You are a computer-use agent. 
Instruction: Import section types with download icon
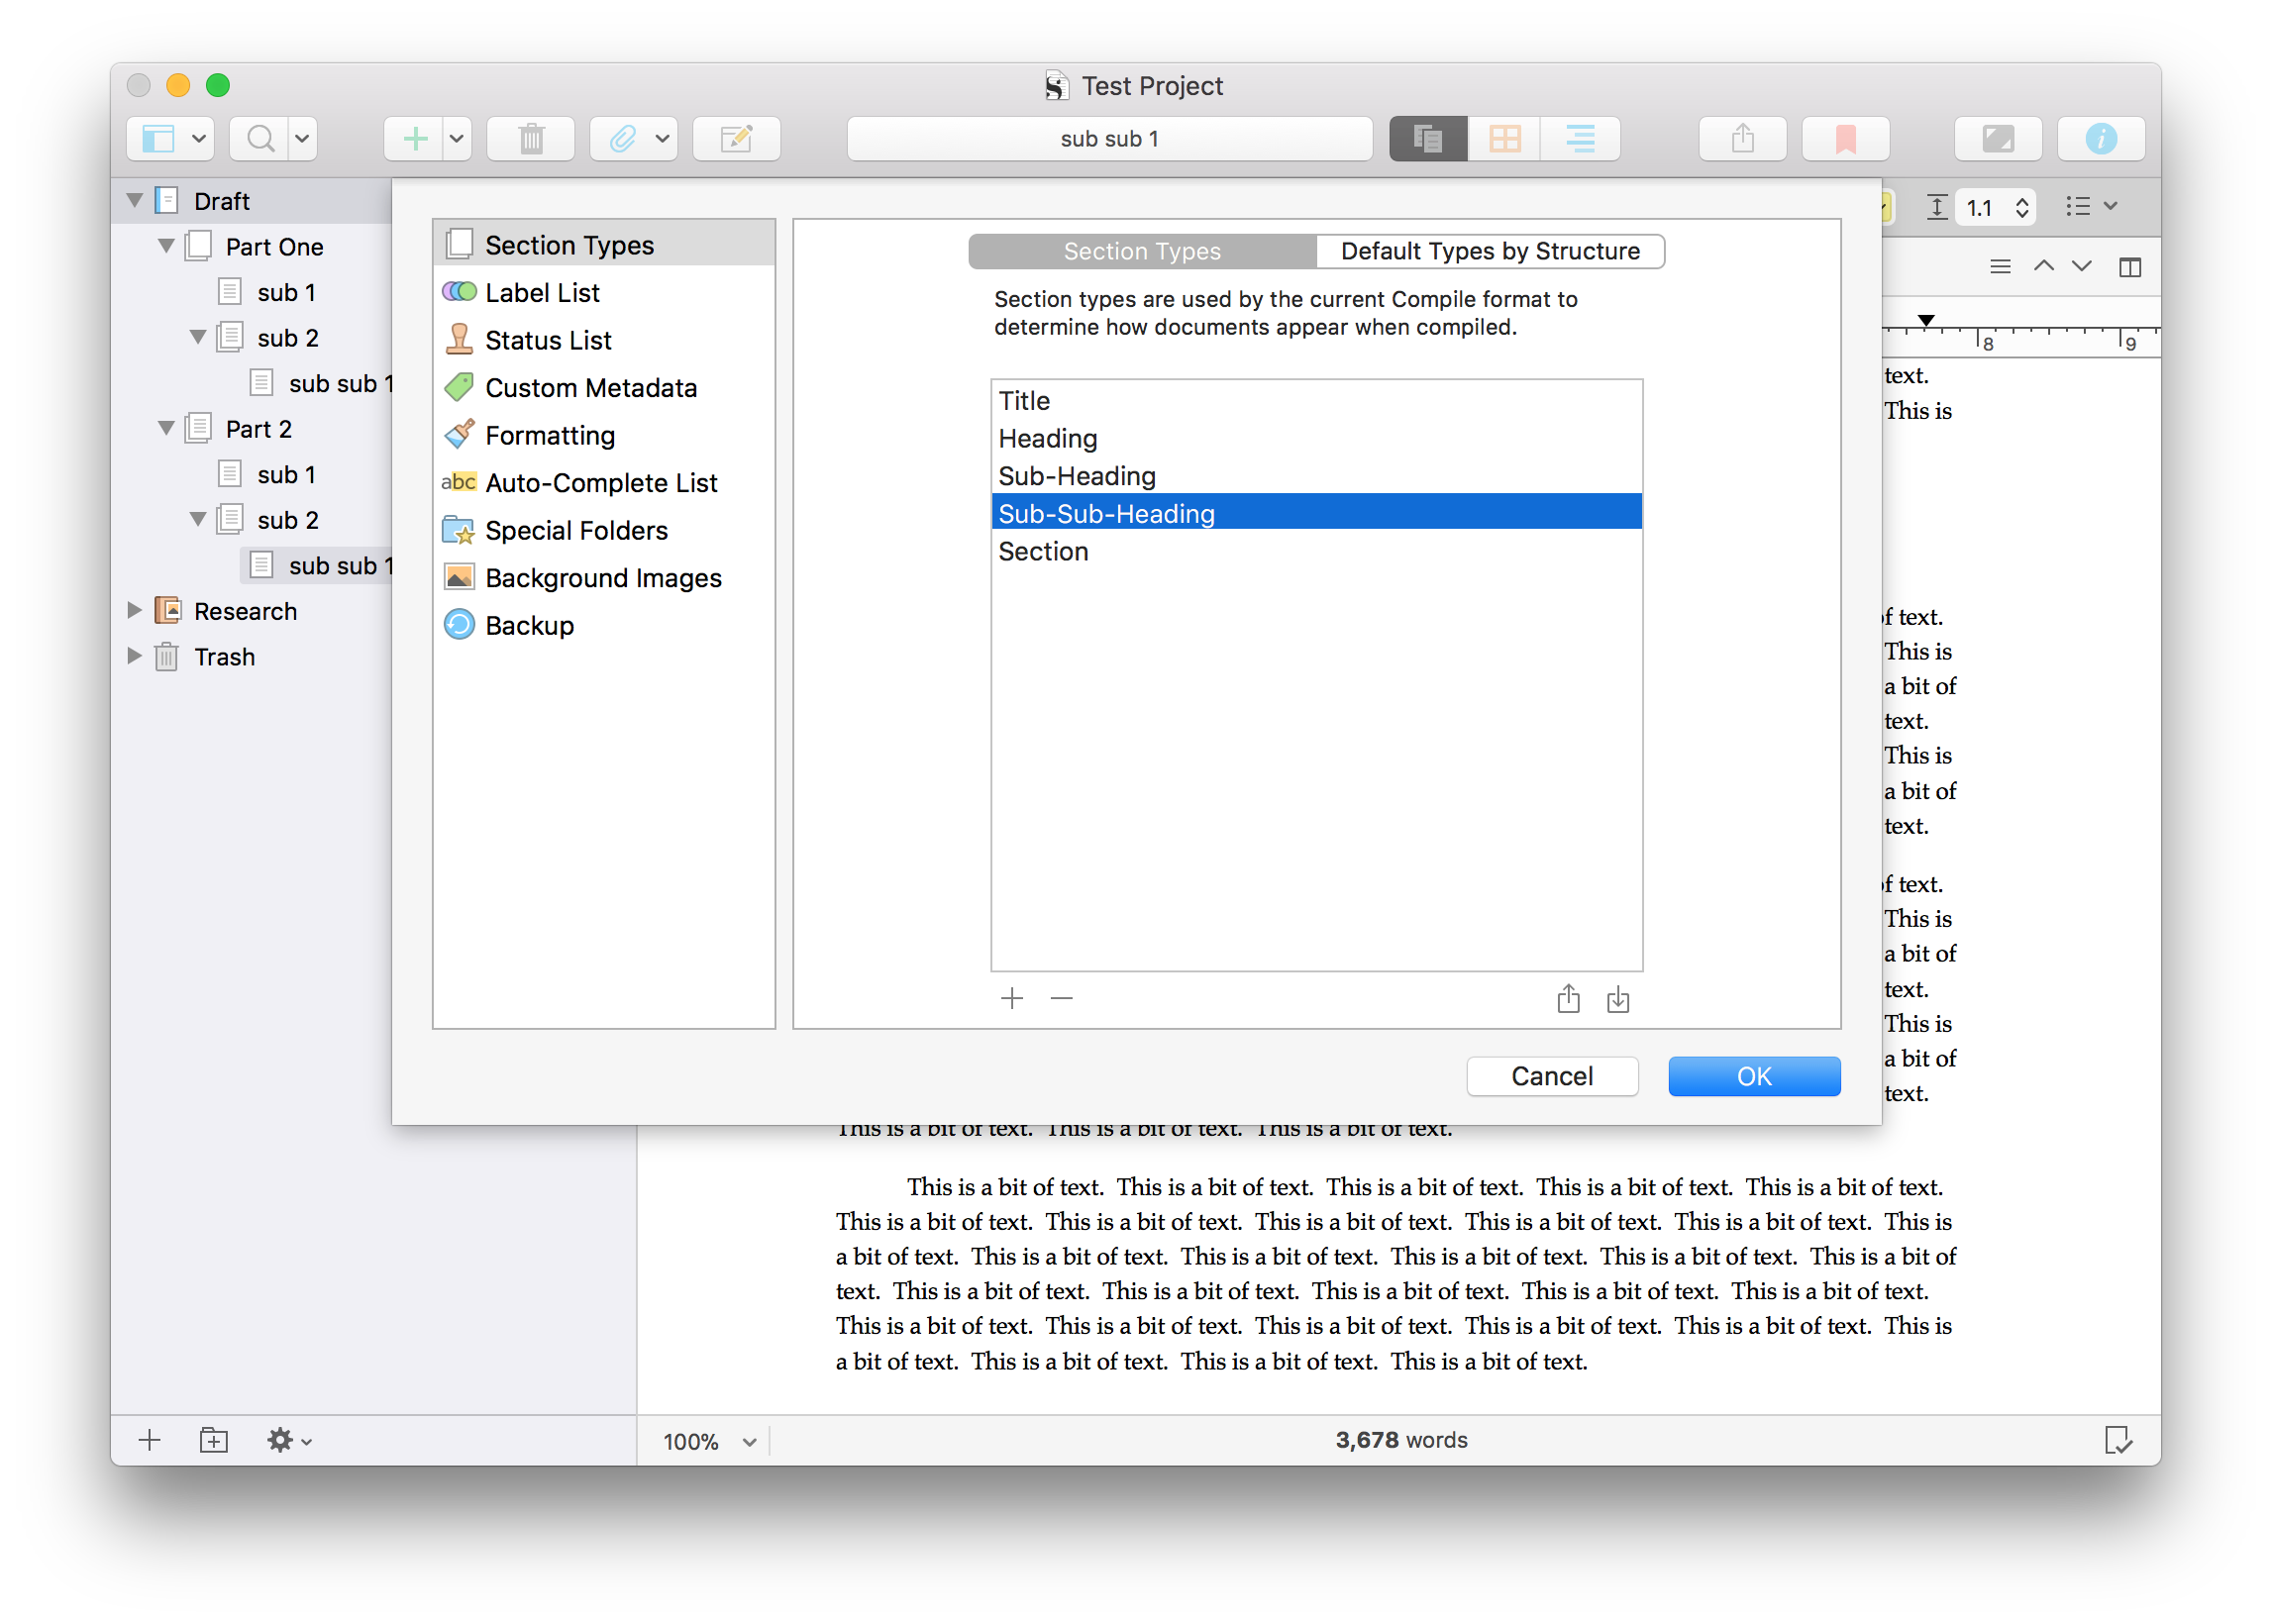tap(1618, 999)
